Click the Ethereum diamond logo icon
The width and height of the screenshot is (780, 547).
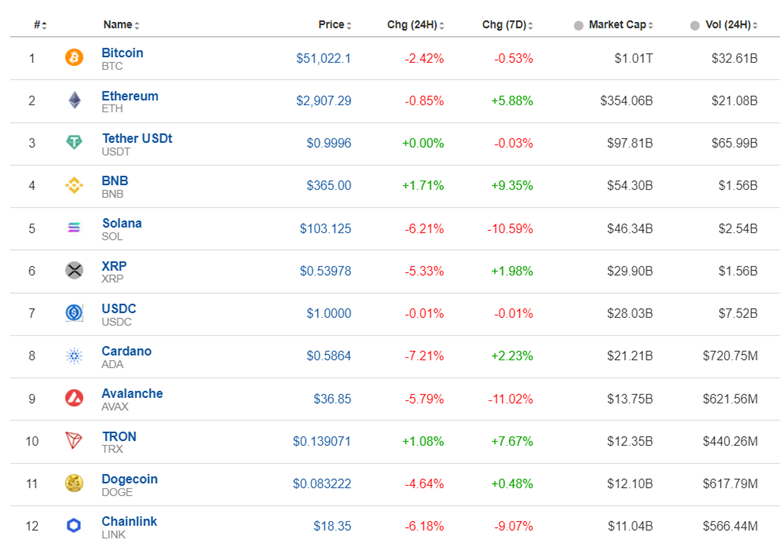[x=74, y=101]
